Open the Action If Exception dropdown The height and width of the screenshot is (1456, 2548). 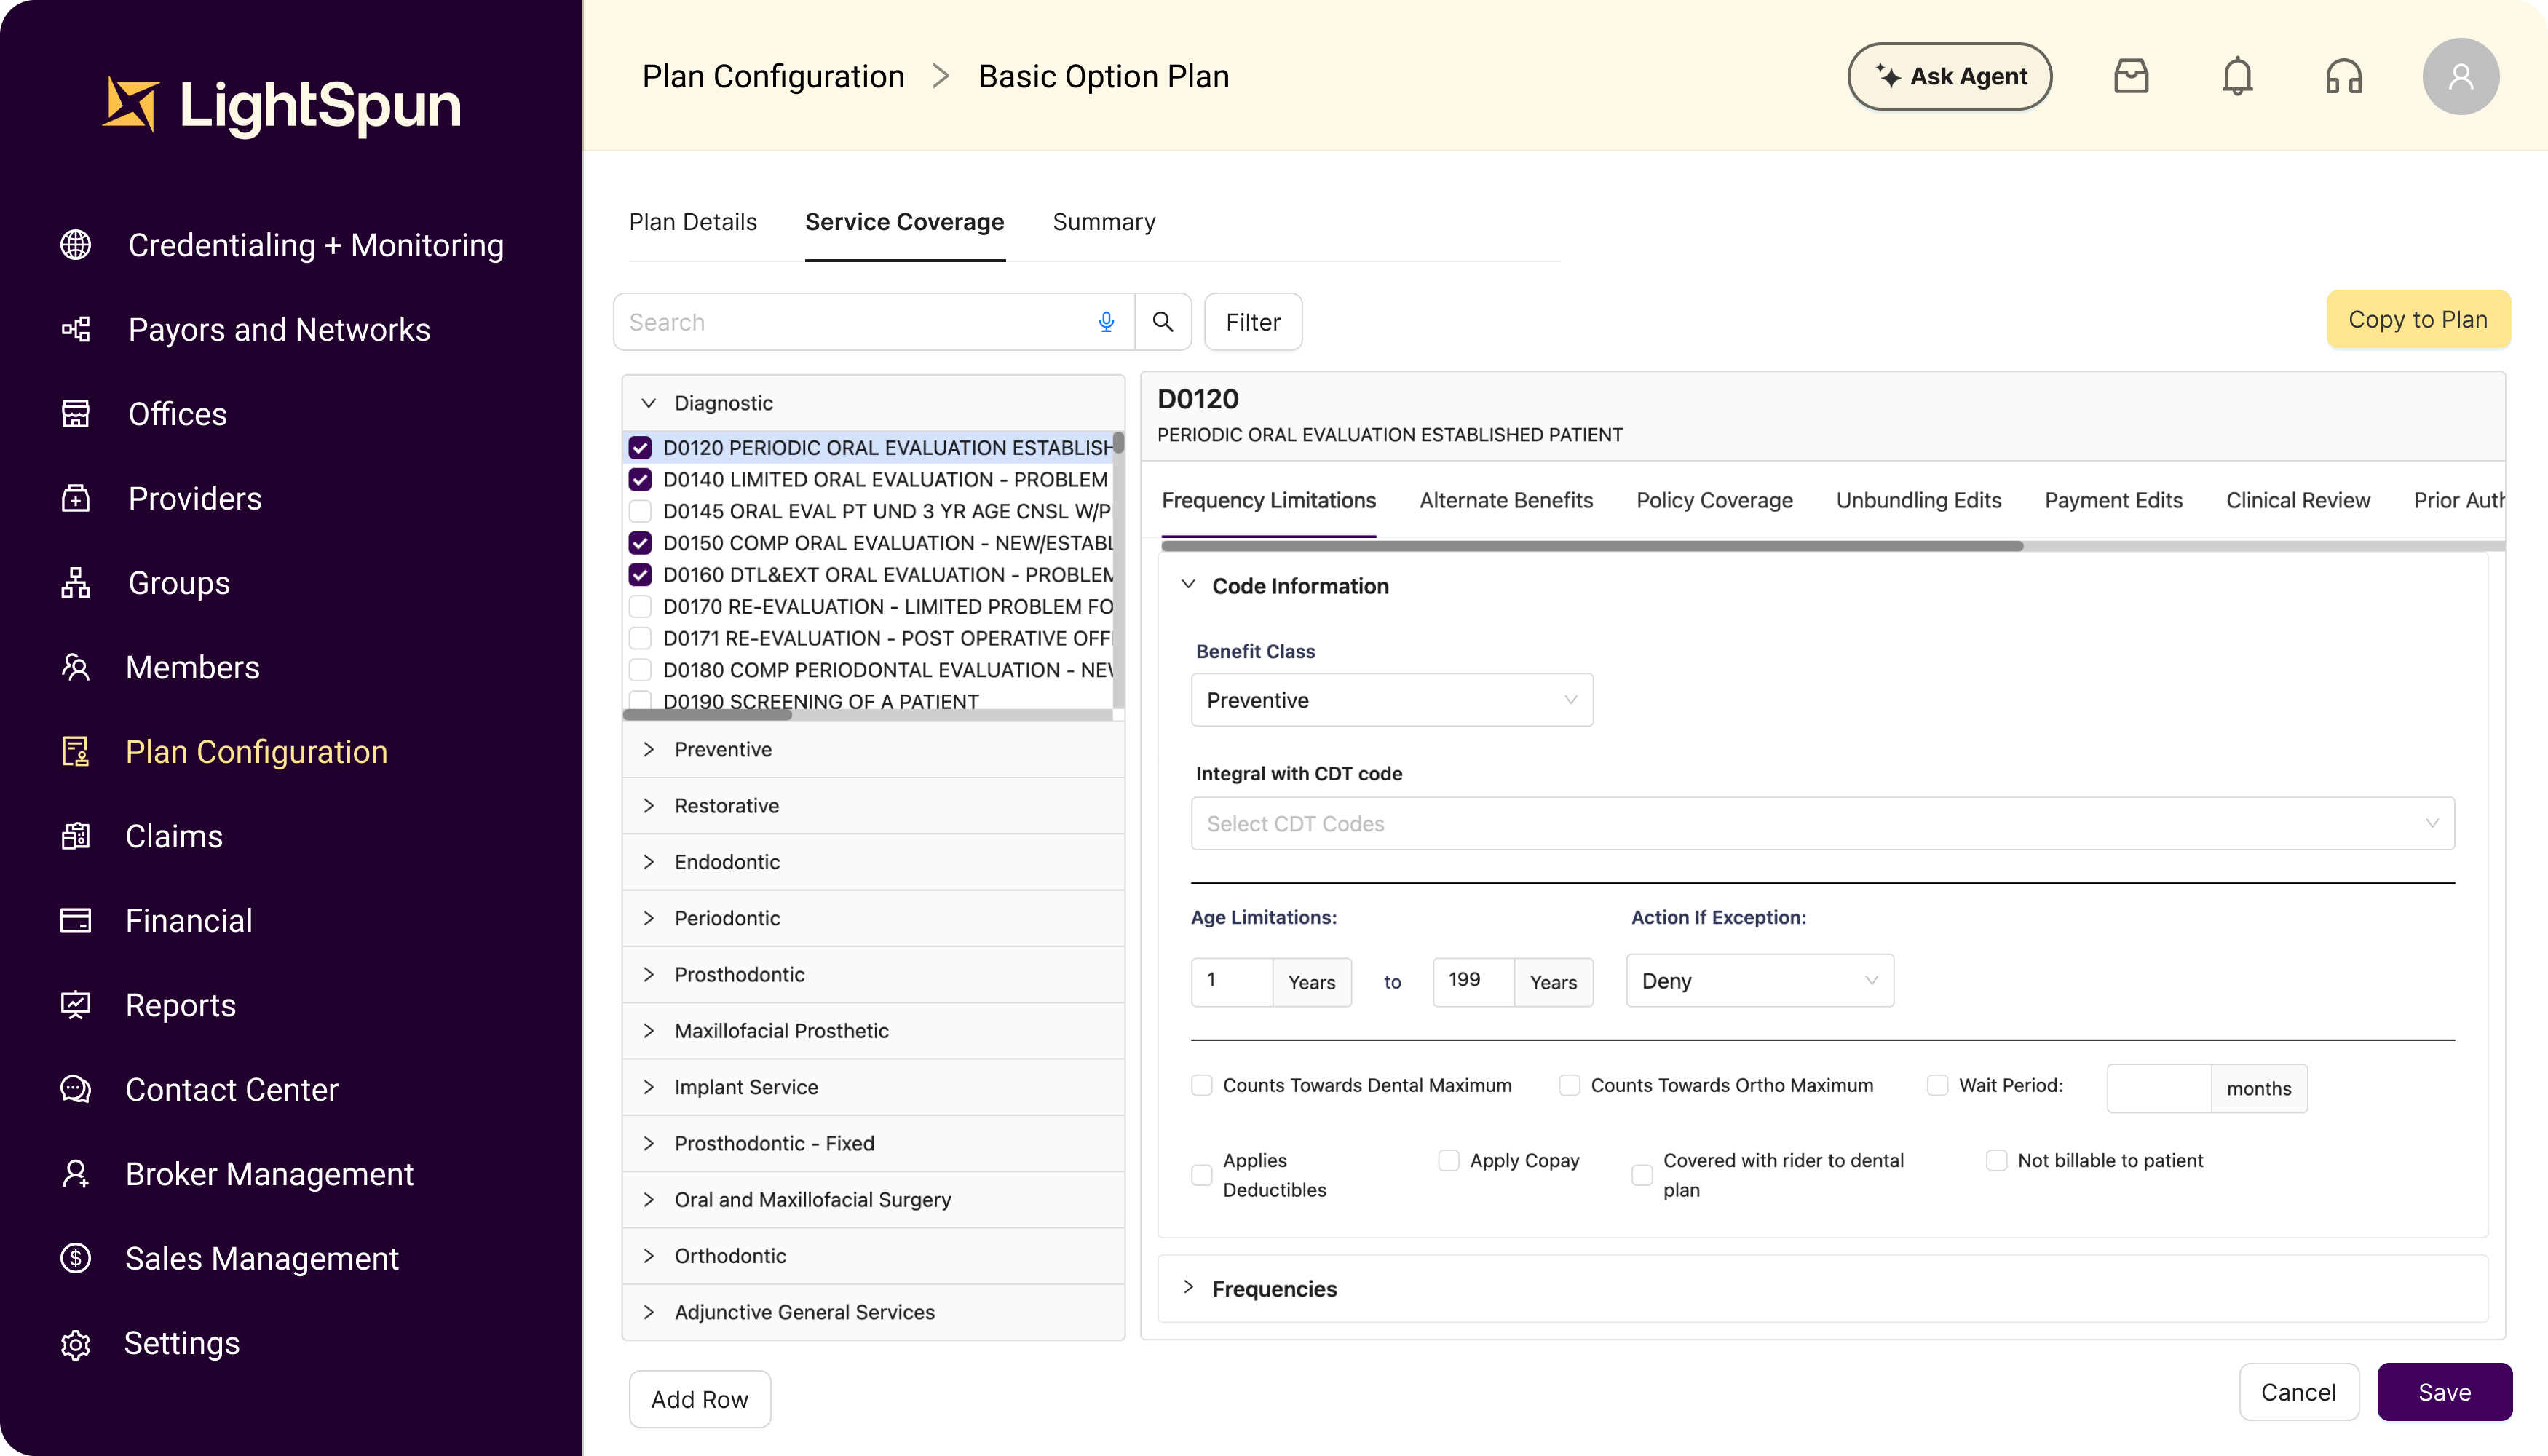pos(1760,981)
